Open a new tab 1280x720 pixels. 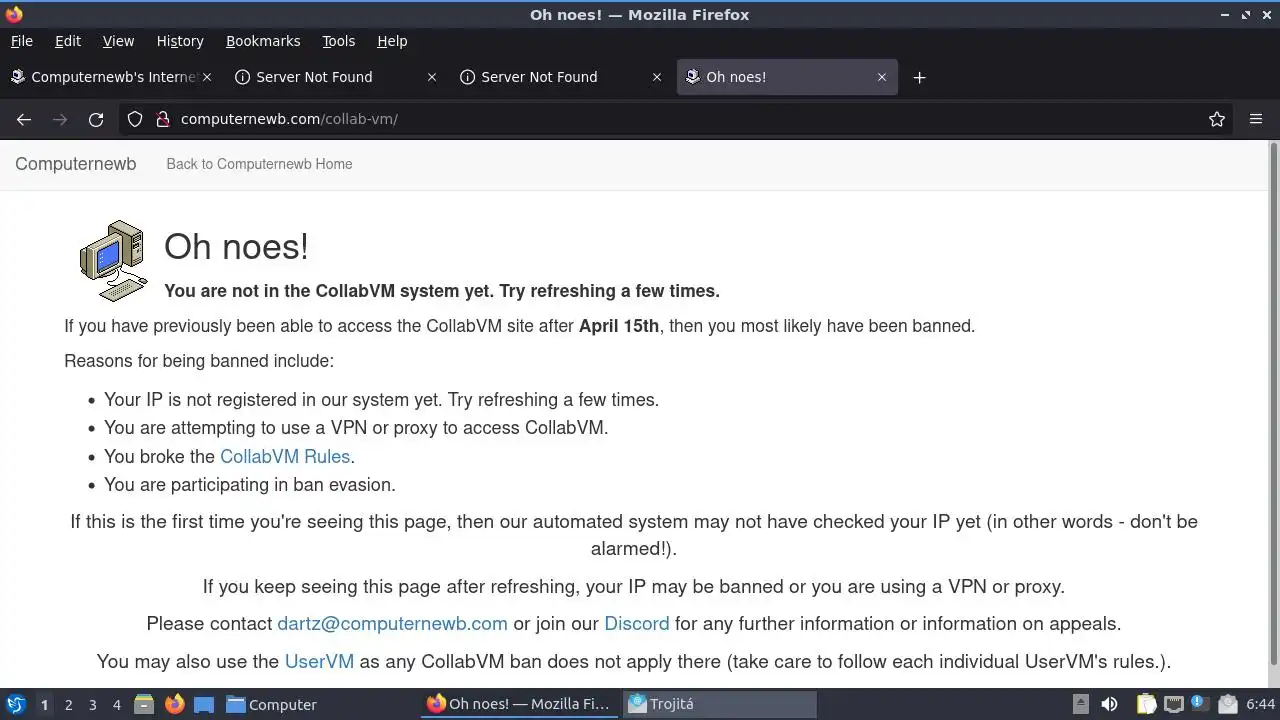[x=919, y=77]
